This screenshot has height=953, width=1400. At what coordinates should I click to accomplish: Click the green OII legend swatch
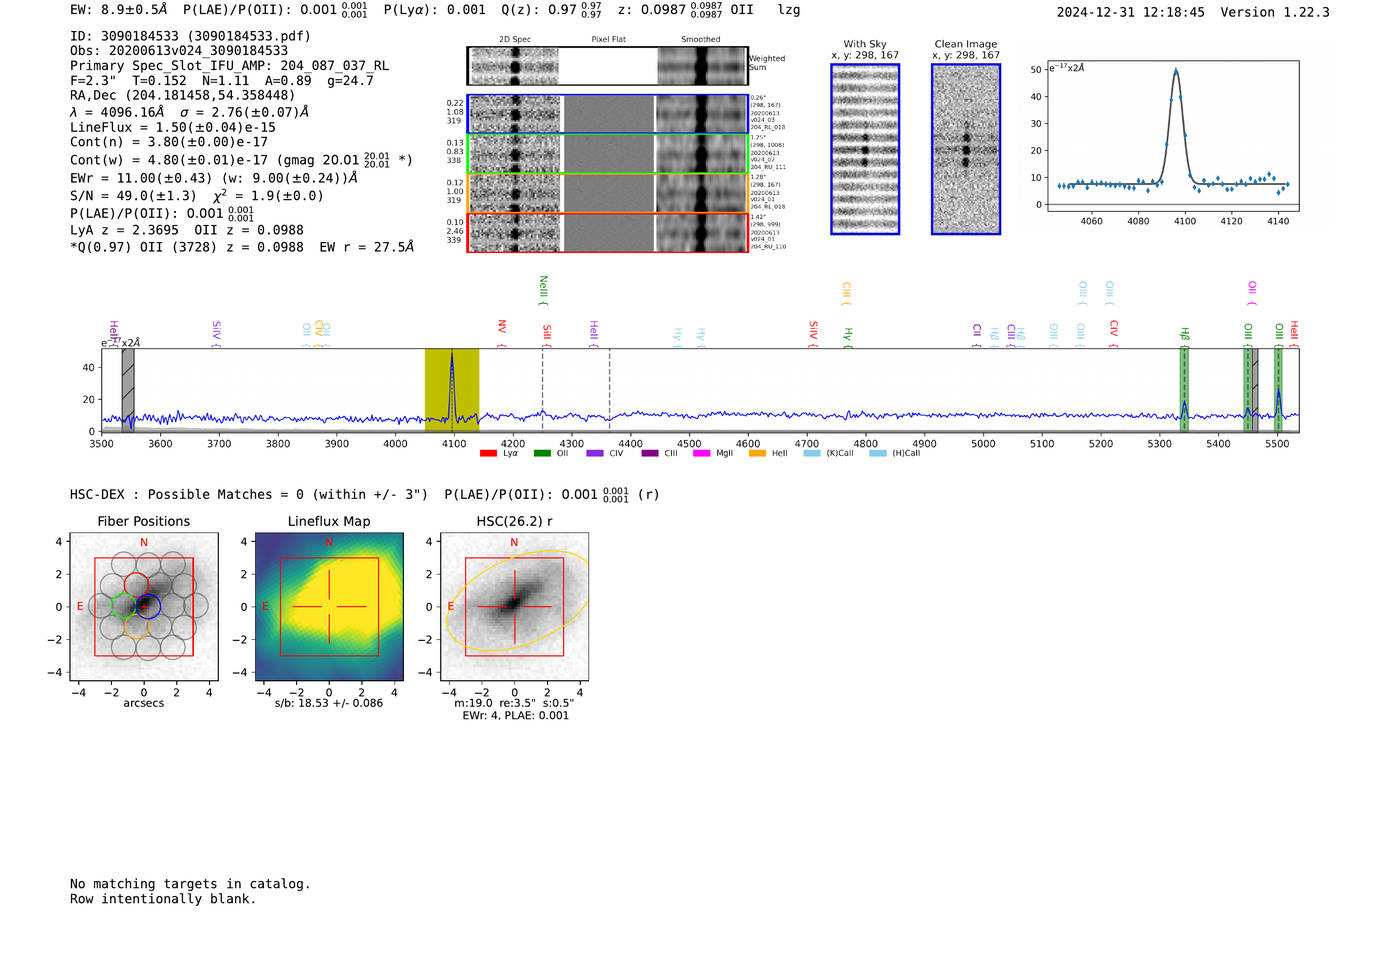[x=542, y=453]
